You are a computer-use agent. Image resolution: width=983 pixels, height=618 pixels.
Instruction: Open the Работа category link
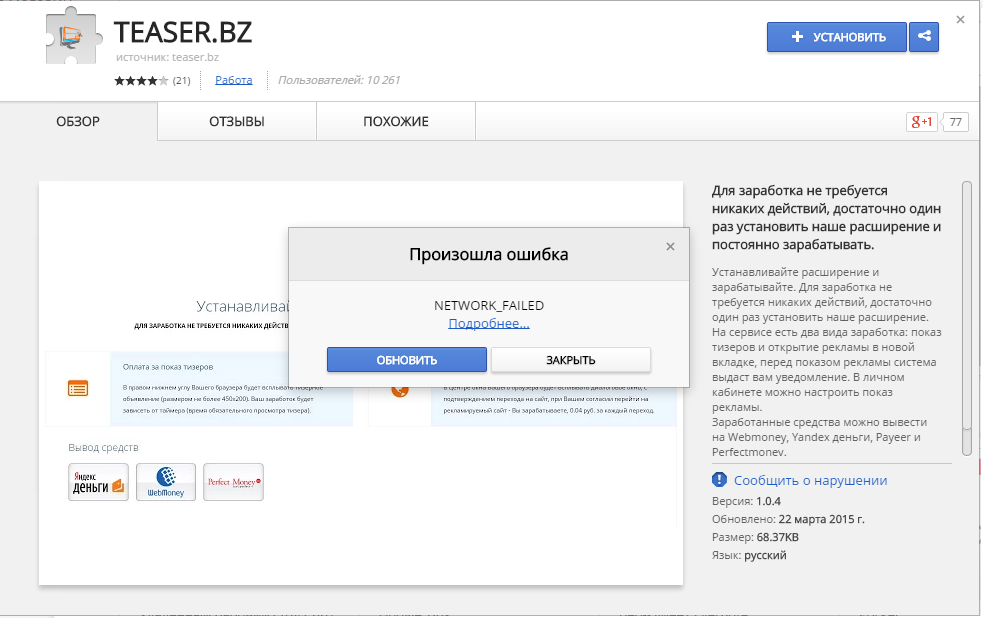point(234,80)
